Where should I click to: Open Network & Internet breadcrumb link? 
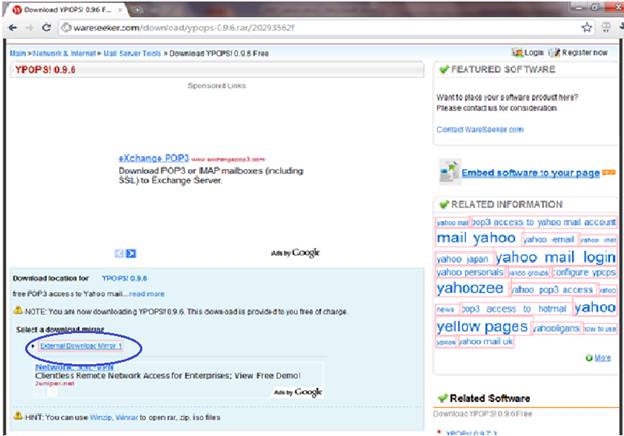tap(64, 53)
